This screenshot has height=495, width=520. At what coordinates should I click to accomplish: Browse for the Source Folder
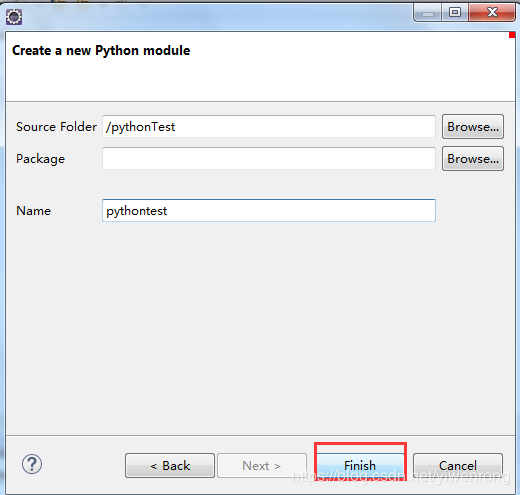(473, 127)
